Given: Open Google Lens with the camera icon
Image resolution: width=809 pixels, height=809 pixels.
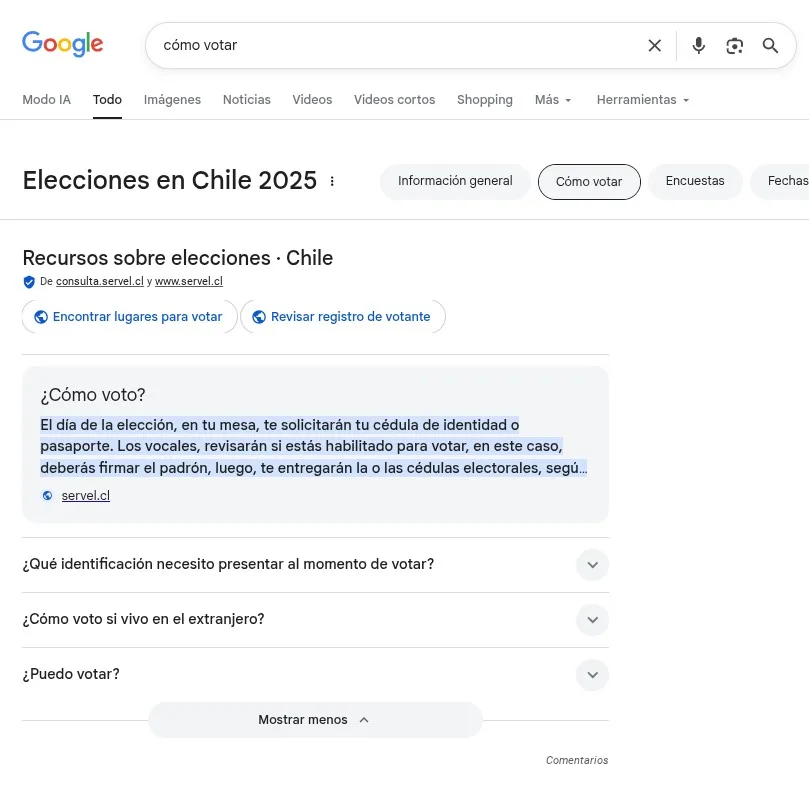Looking at the screenshot, I should (734, 45).
